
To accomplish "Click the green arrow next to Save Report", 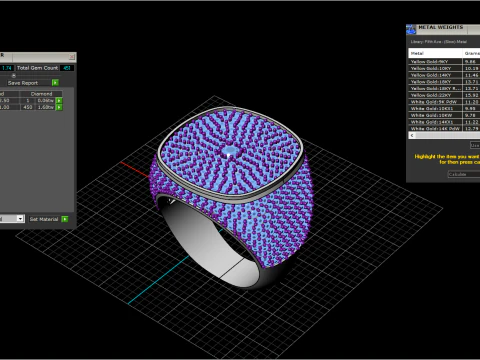I will coord(55,83).
